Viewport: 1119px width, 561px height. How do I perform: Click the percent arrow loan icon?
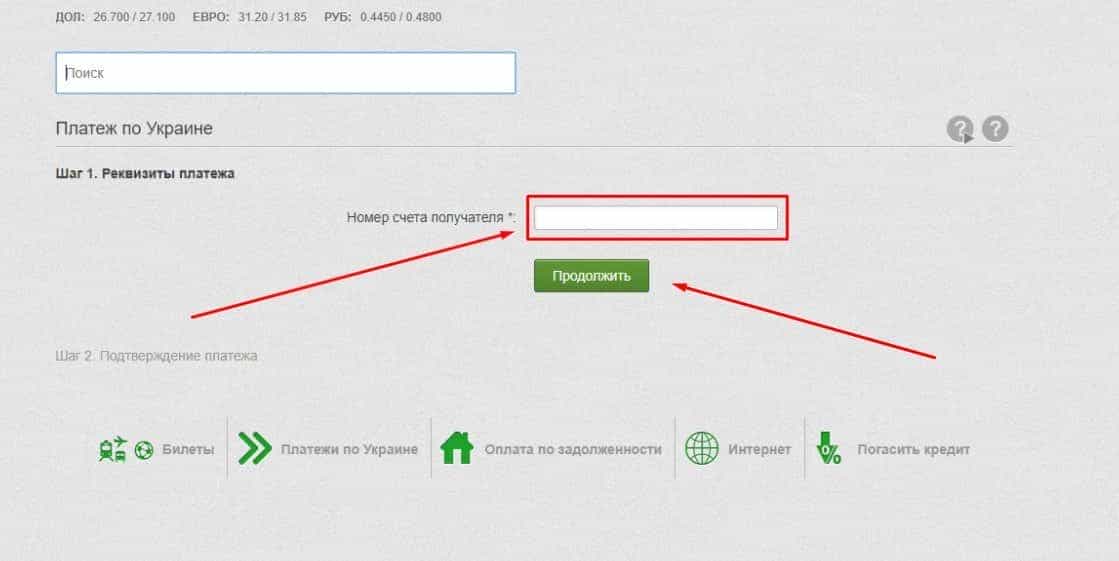(829, 449)
